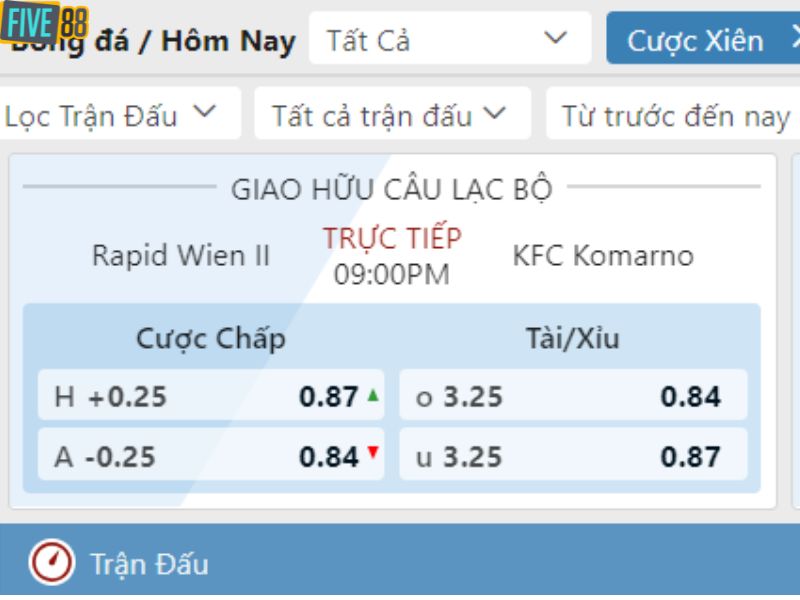This screenshot has width=800, height=600.
Task: Click the Five88 logo
Action: pyautogui.click(x=45, y=24)
